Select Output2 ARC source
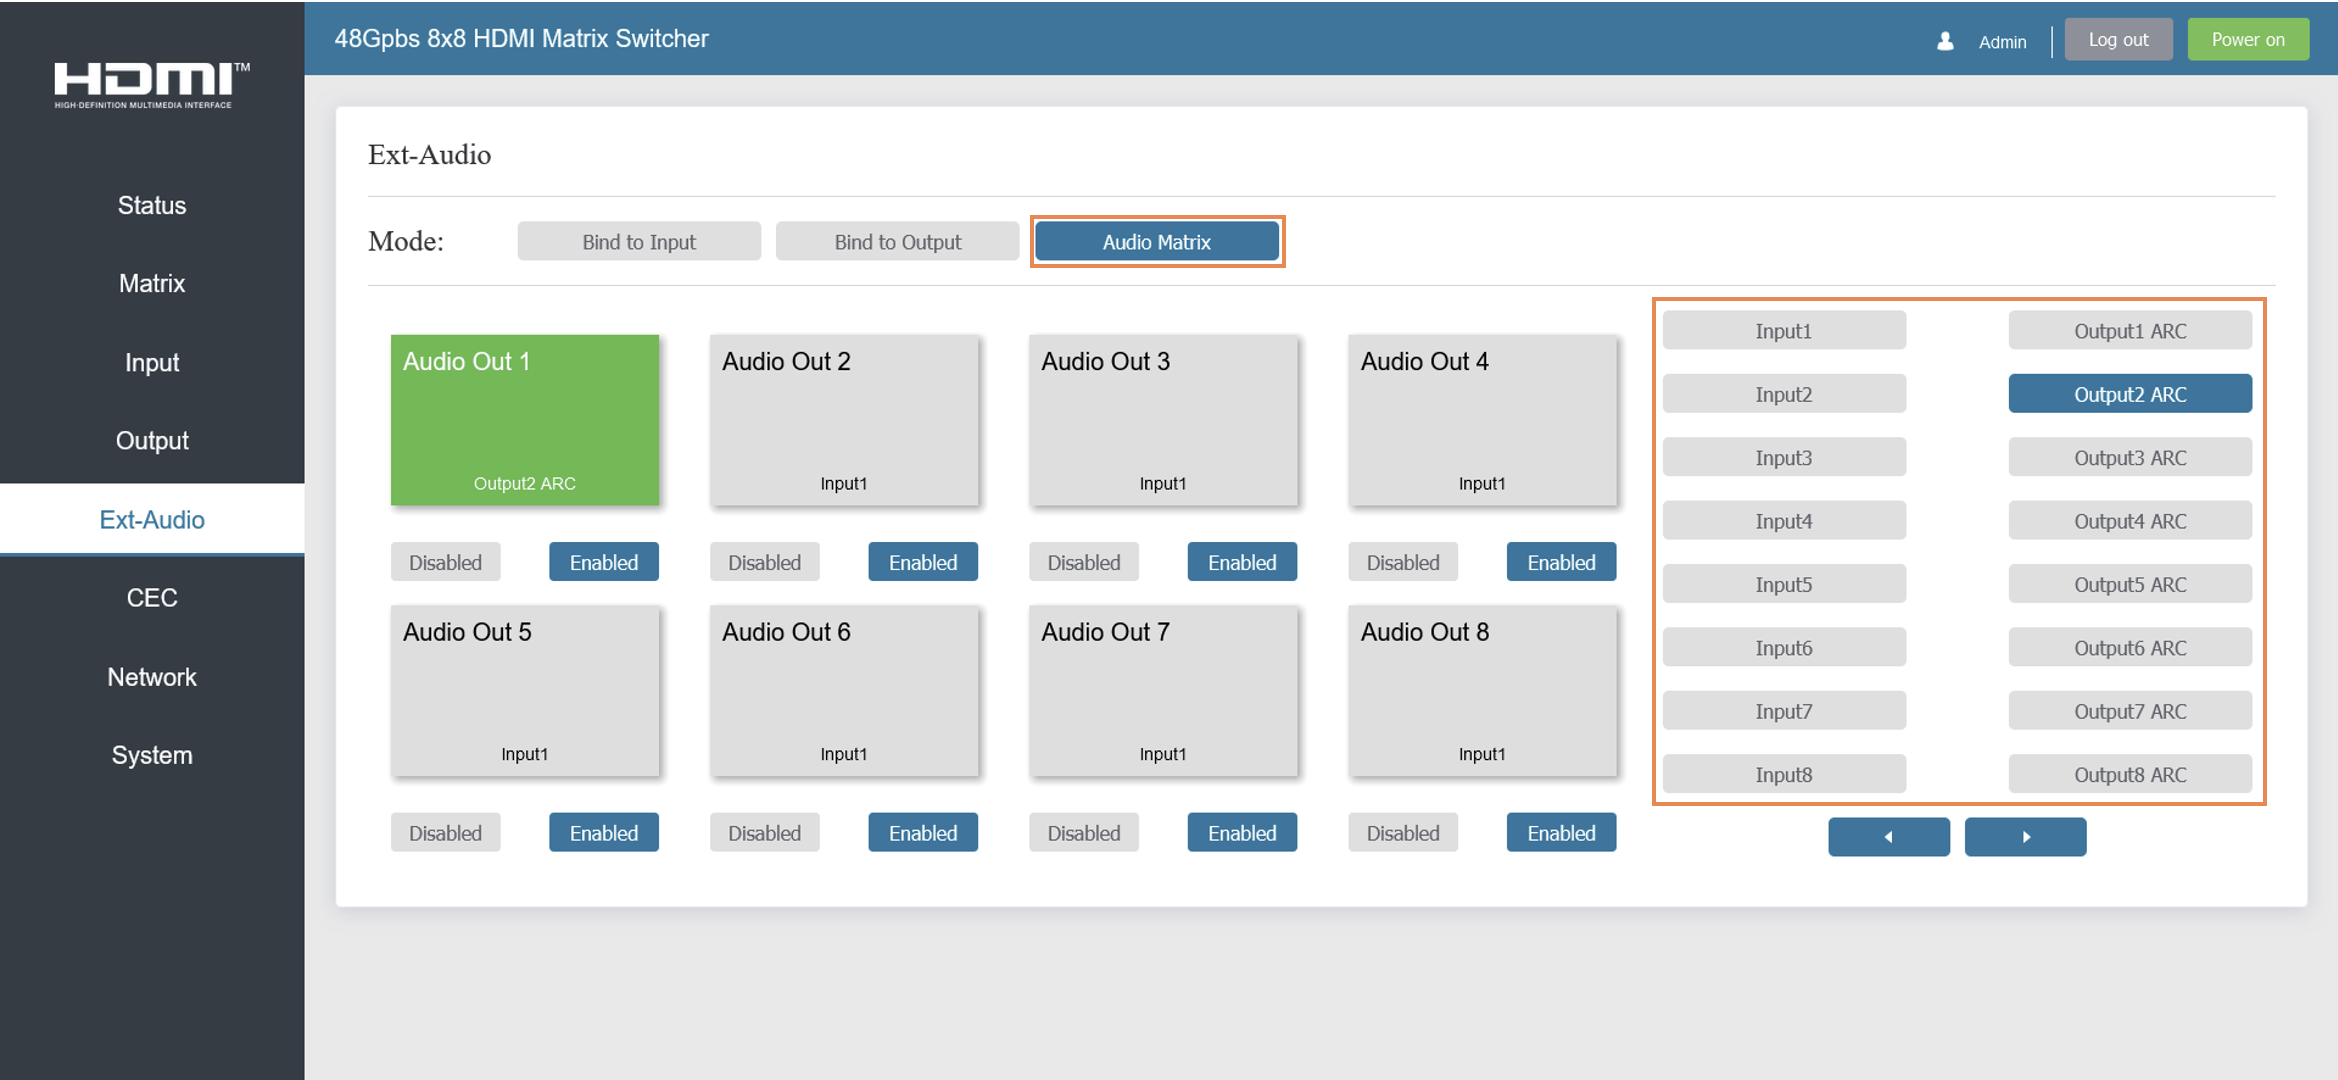 [x=2130, y=394]
